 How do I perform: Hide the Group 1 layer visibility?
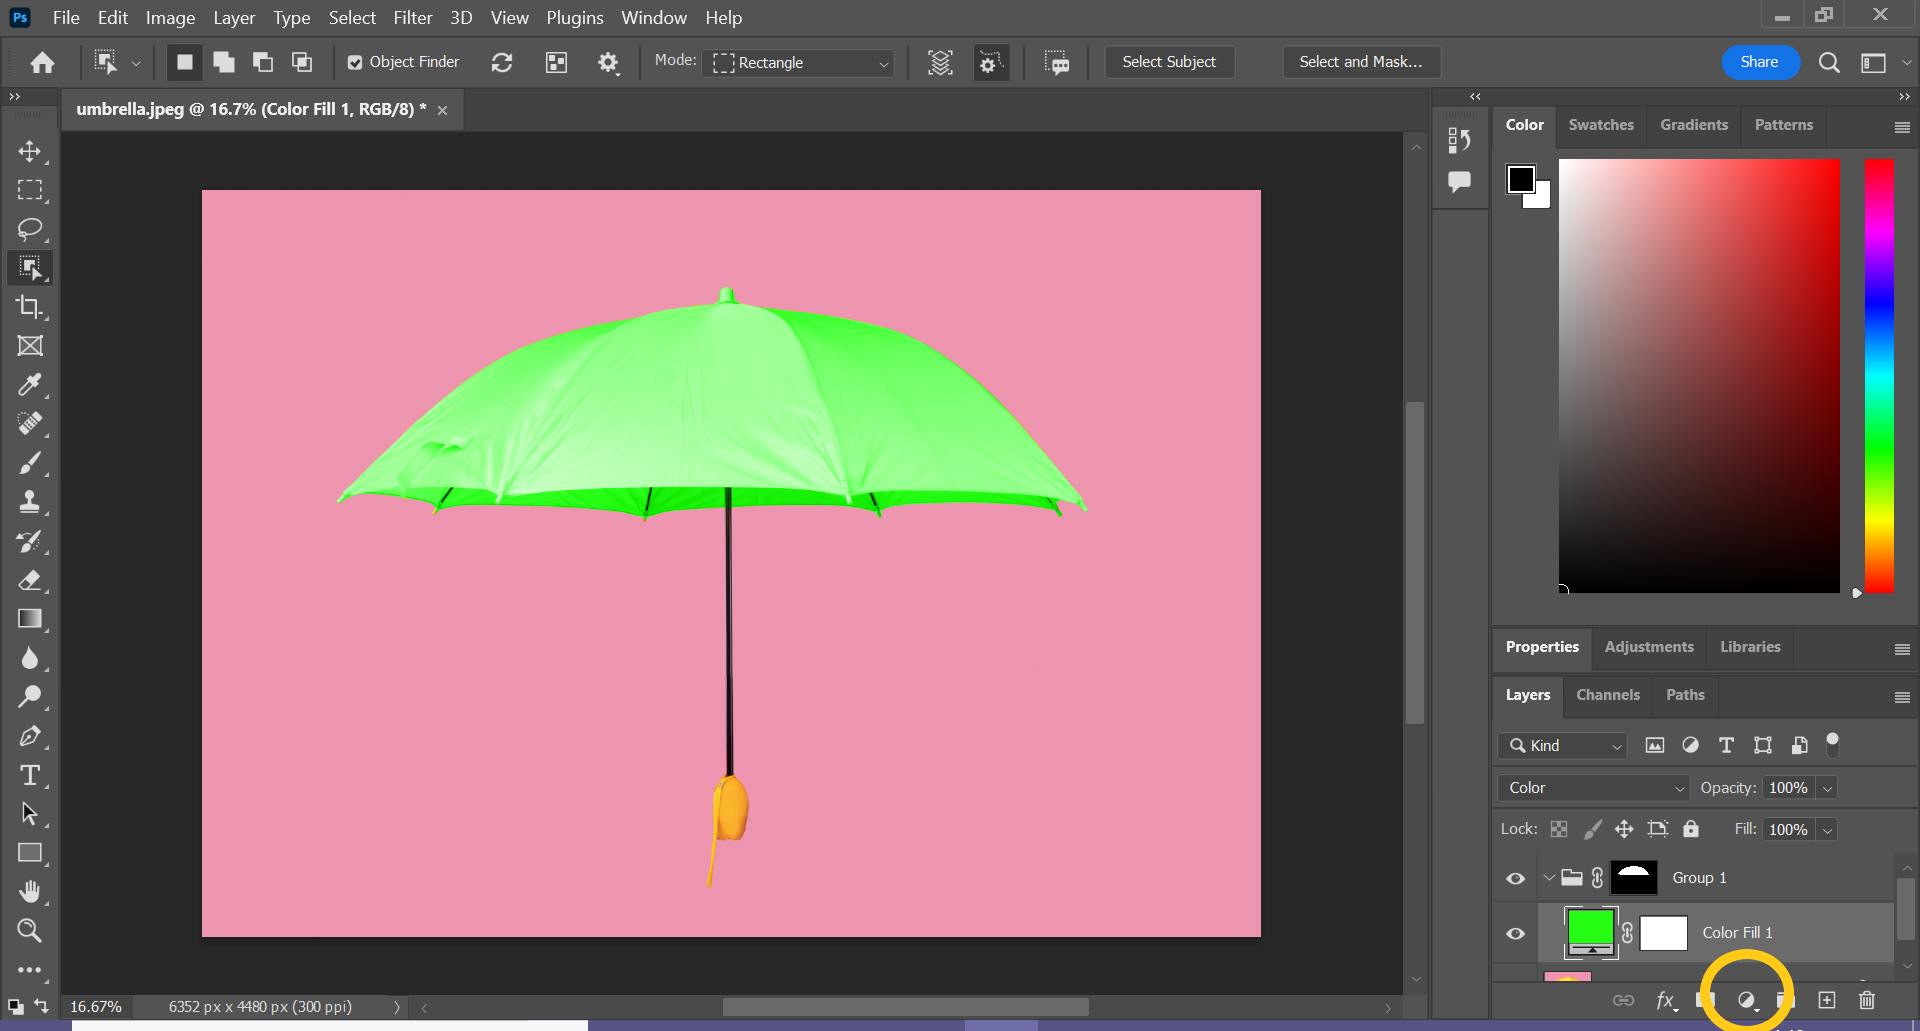coord(1516,879)
